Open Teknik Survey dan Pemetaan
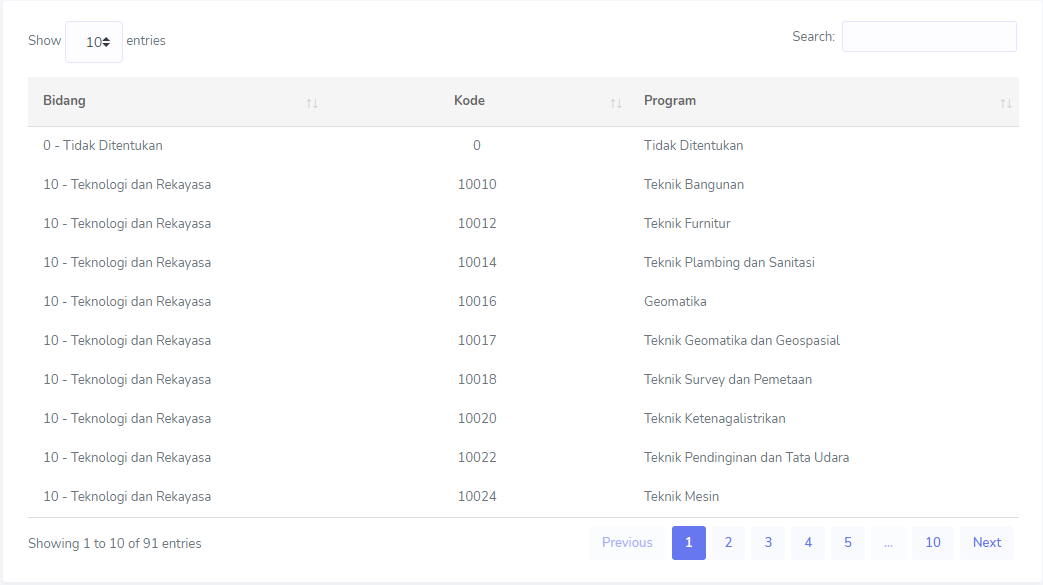 tap(728, 379)
